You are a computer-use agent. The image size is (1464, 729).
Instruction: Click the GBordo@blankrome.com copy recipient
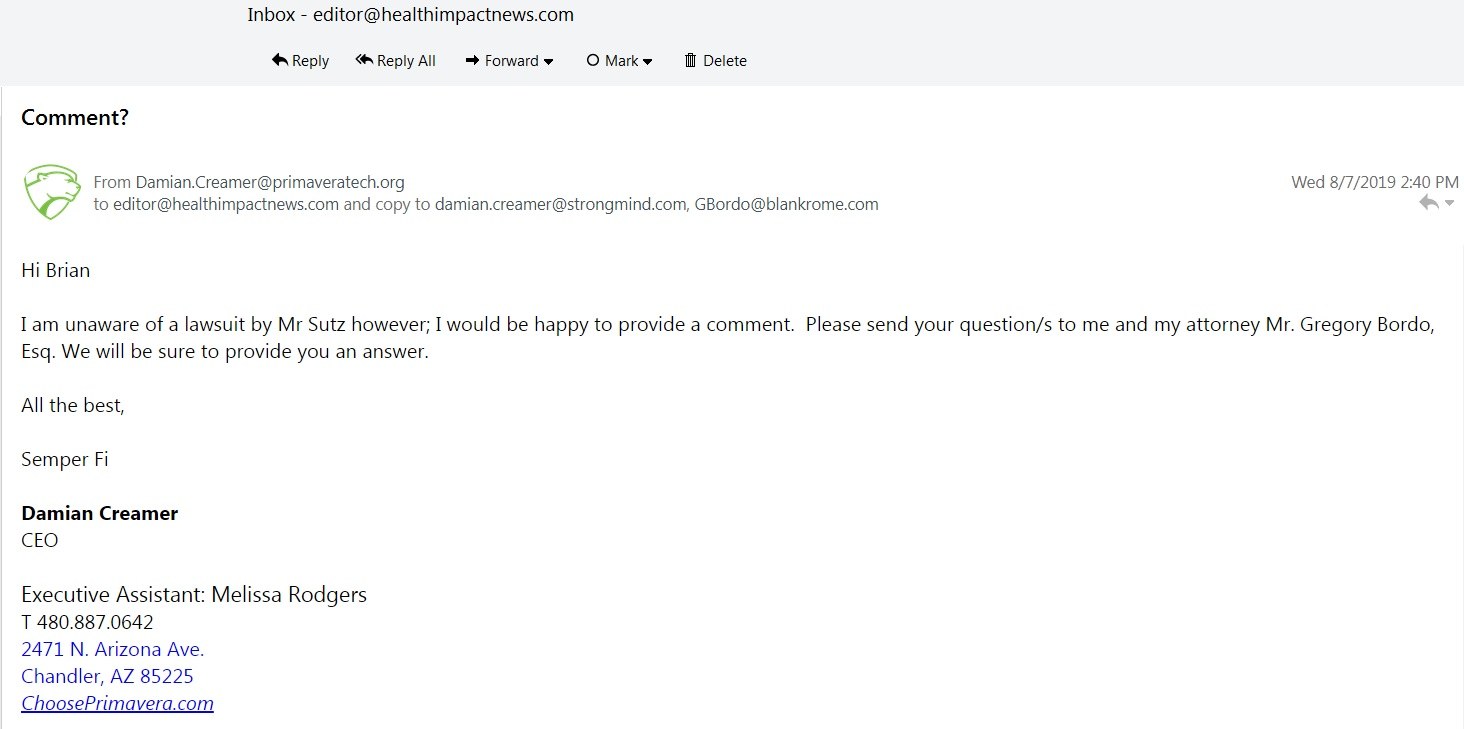[x=786, y=204]
